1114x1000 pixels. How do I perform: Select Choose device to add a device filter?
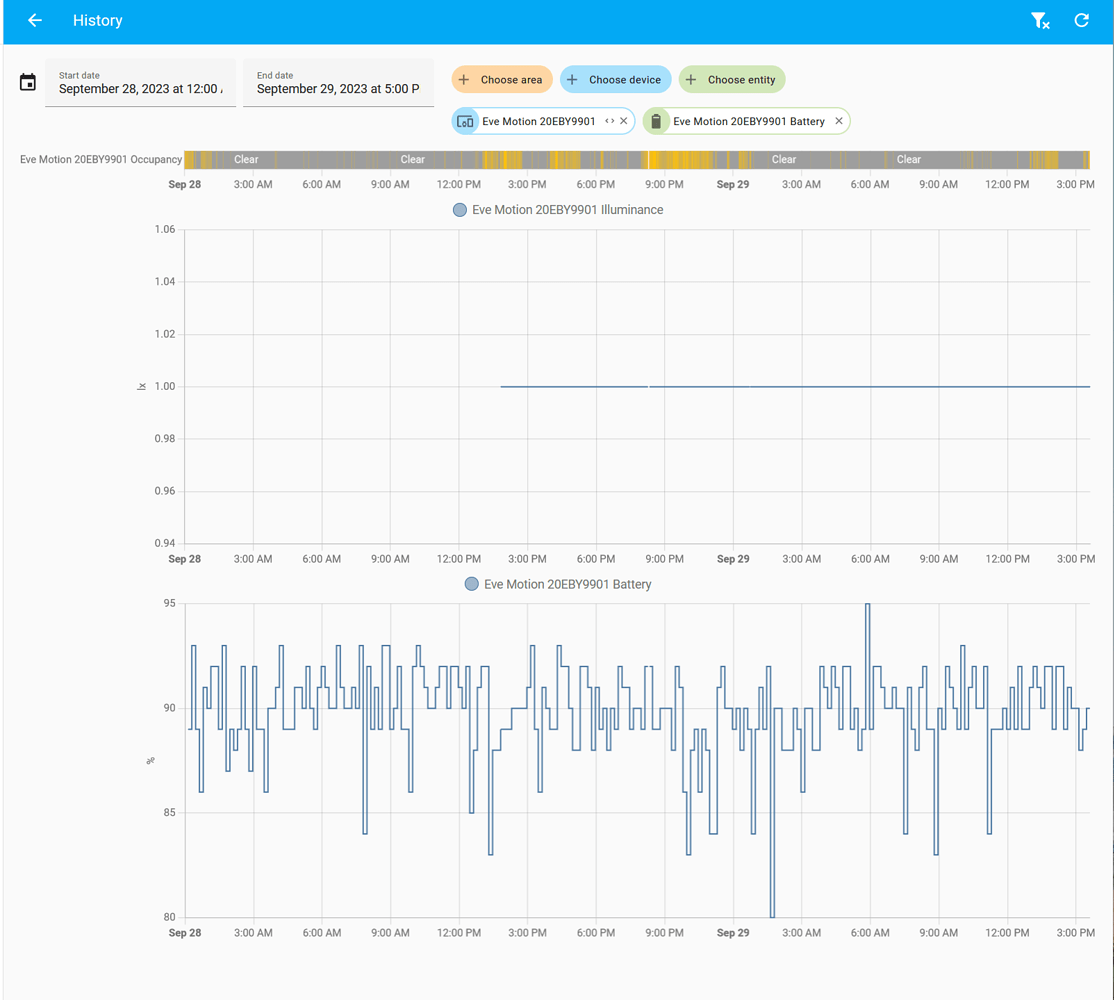[x=615, y=79]
